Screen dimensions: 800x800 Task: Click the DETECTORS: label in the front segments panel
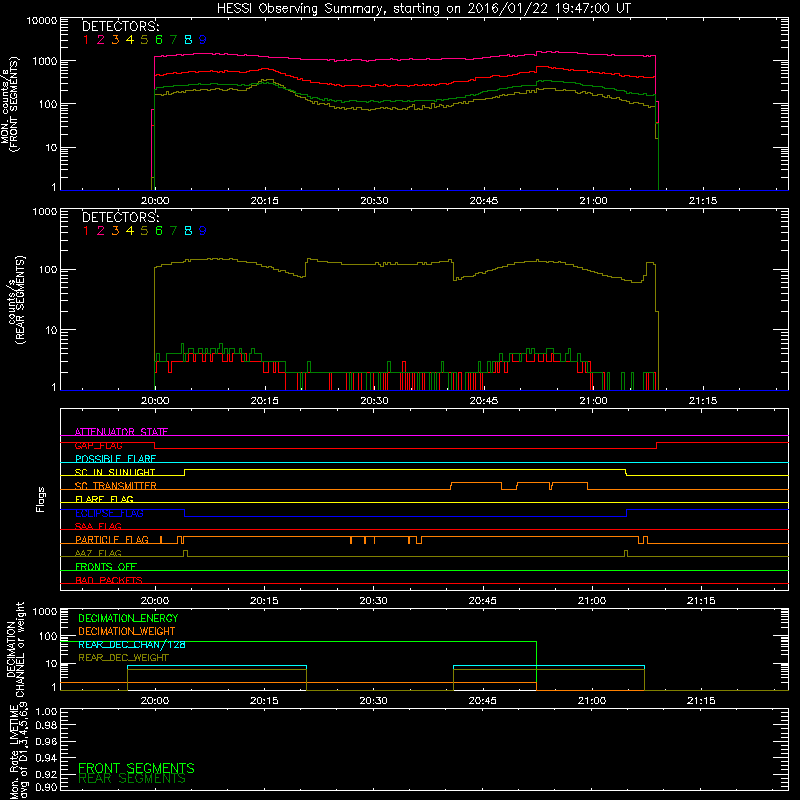click(121, 26)
